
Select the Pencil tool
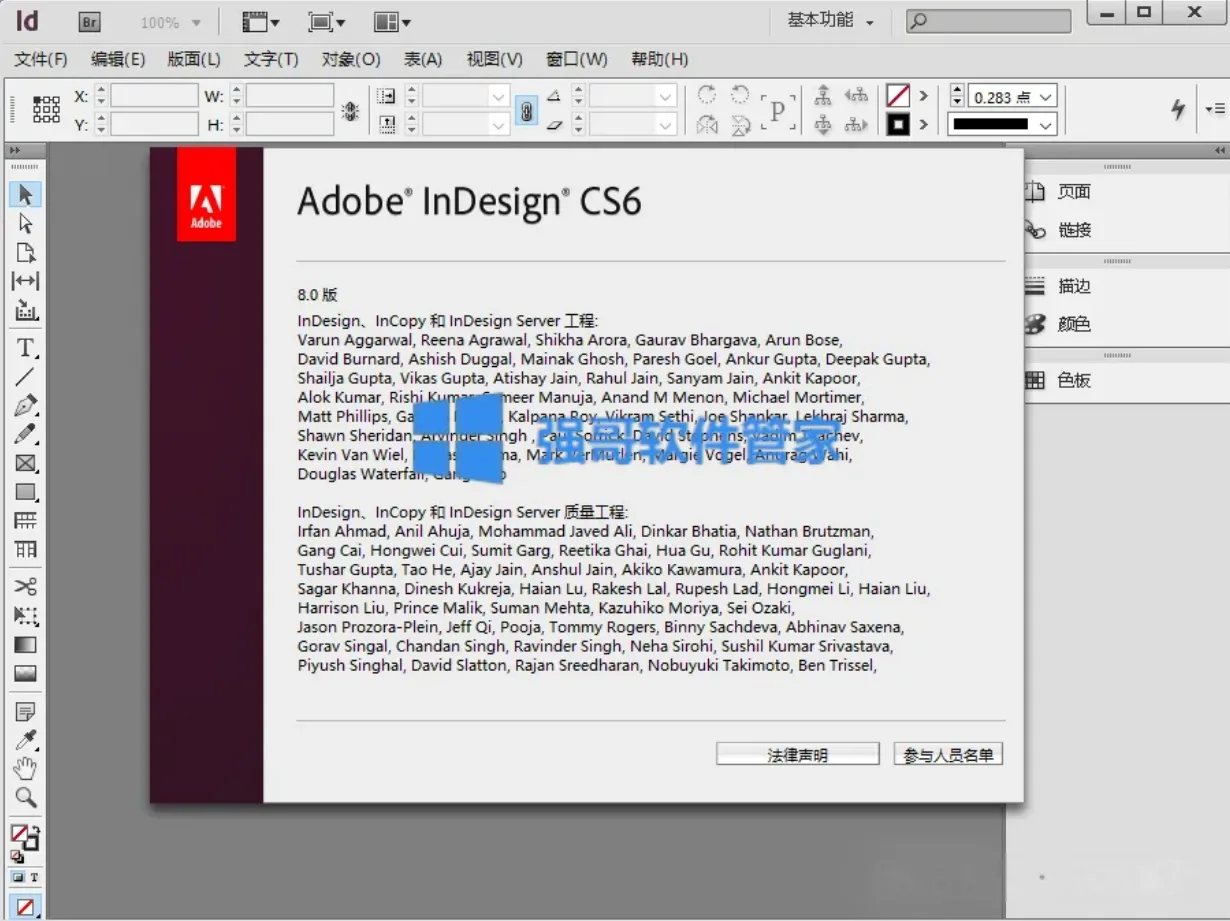pyautogui.click(x=25, y=434)
